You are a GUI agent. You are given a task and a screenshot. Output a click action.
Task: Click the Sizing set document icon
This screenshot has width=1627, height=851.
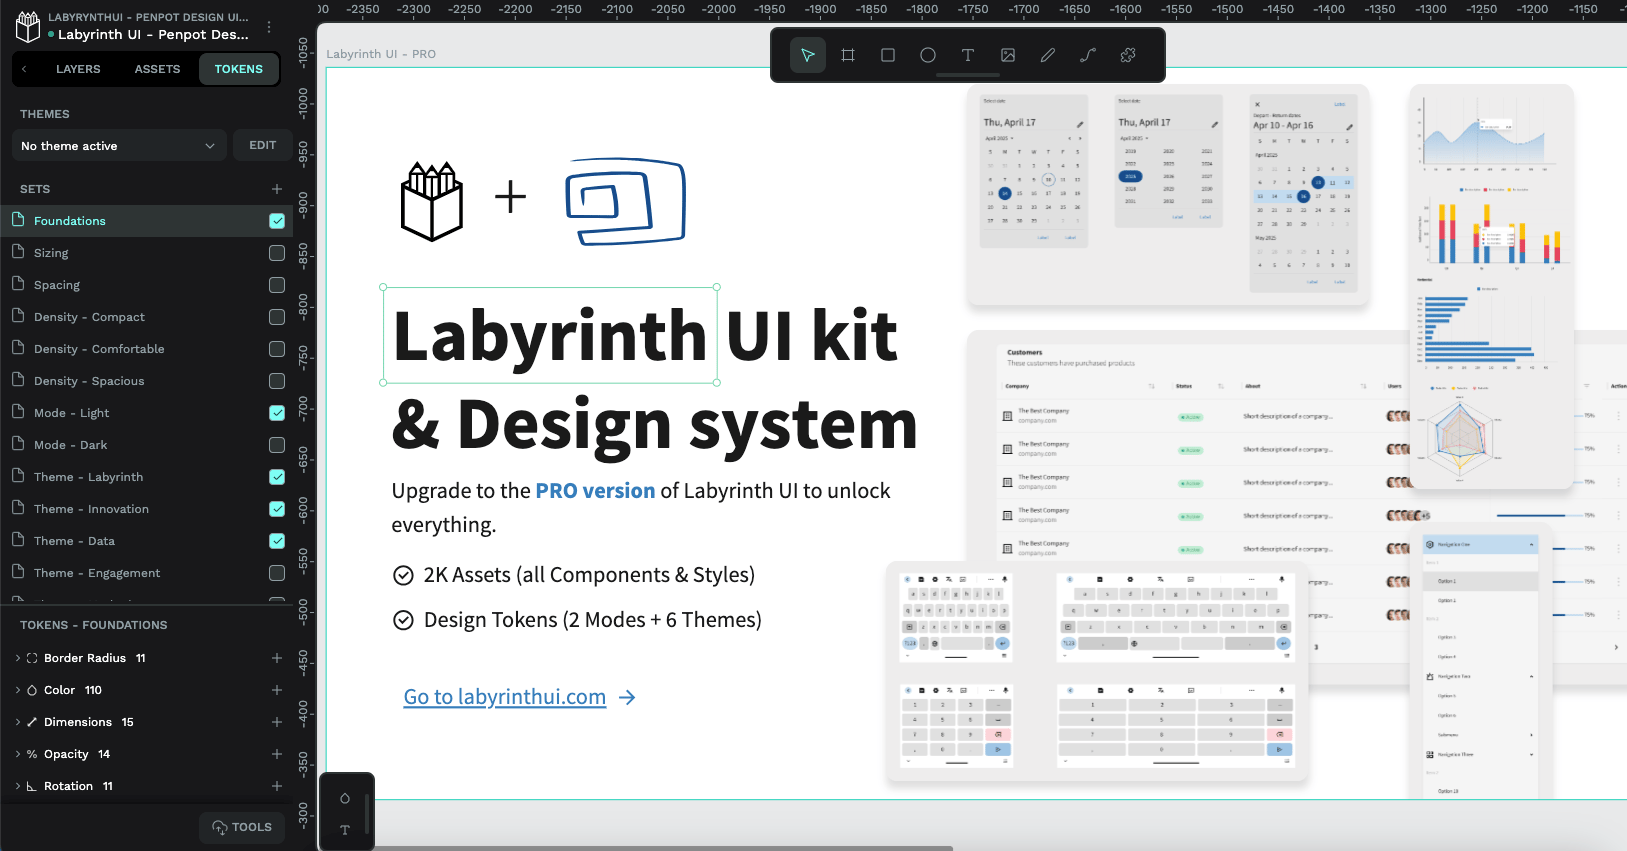[x=18, y=252]
